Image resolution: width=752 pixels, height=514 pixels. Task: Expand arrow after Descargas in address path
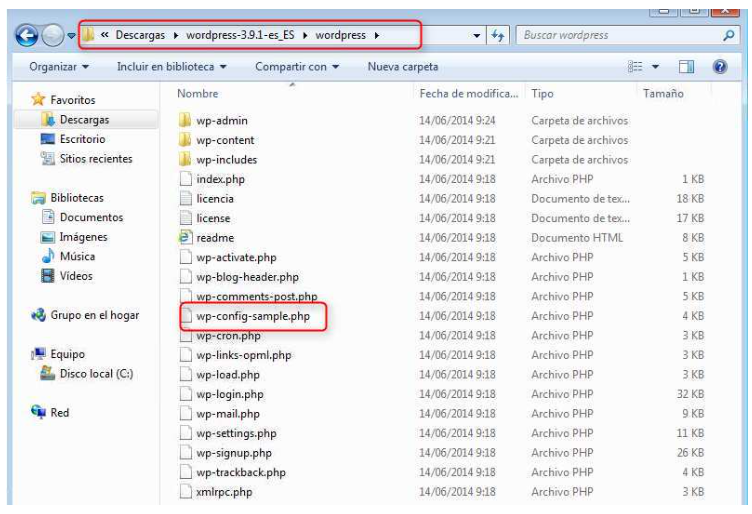tap(176, 35)
